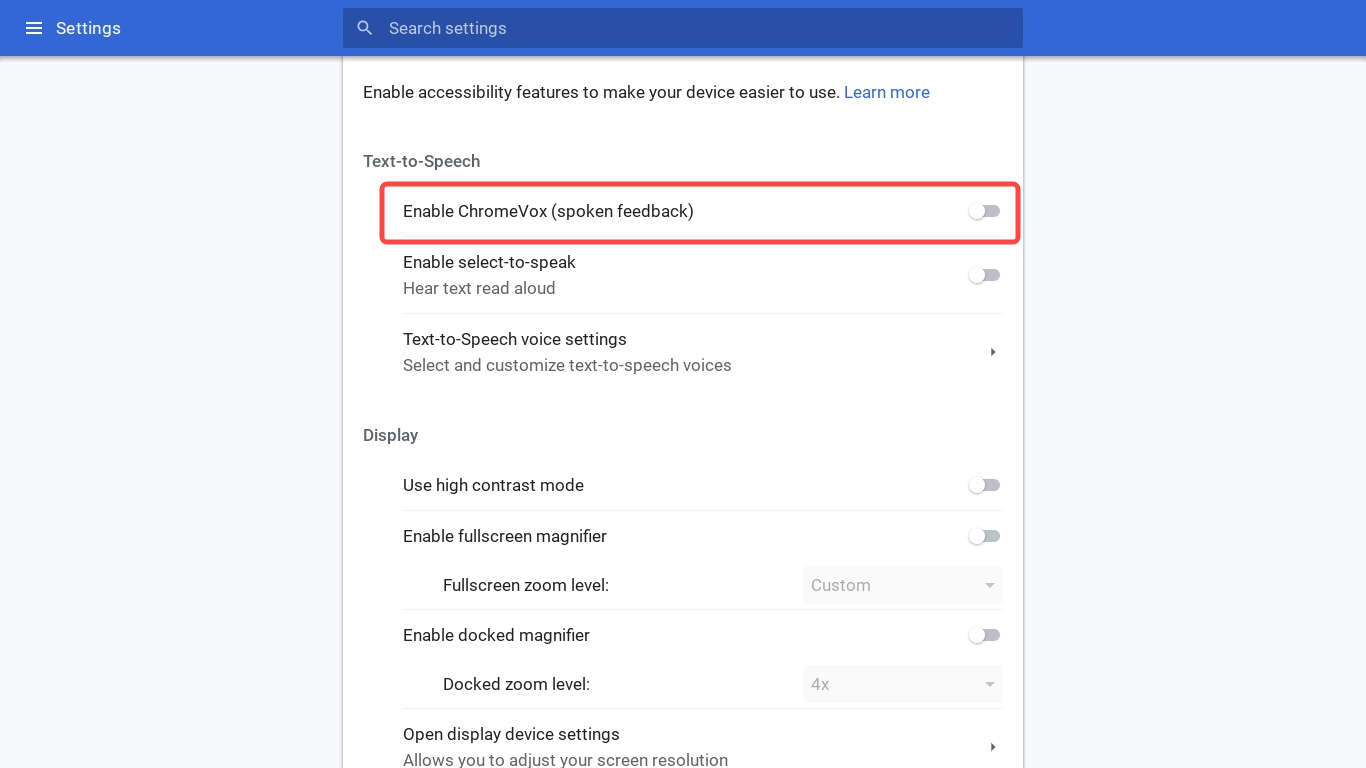Click the arrow next to Open display device settings

(x=993, y=746)
